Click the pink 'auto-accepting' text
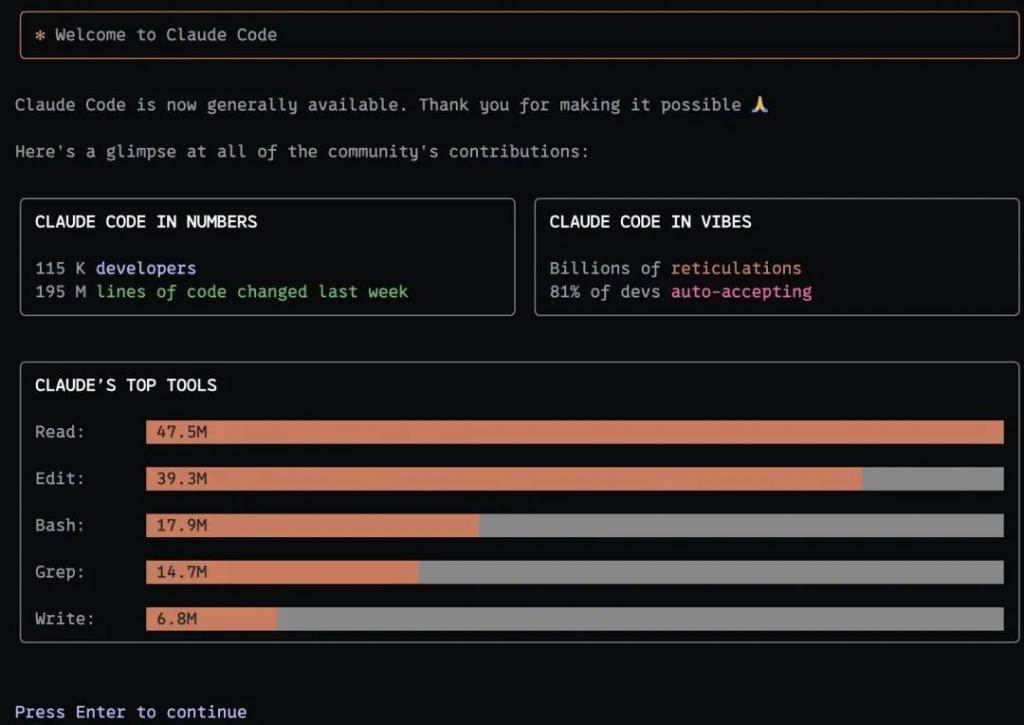The width and height of the screenshot is (1024, 725). pyautogui.click(x=740, y=292)
